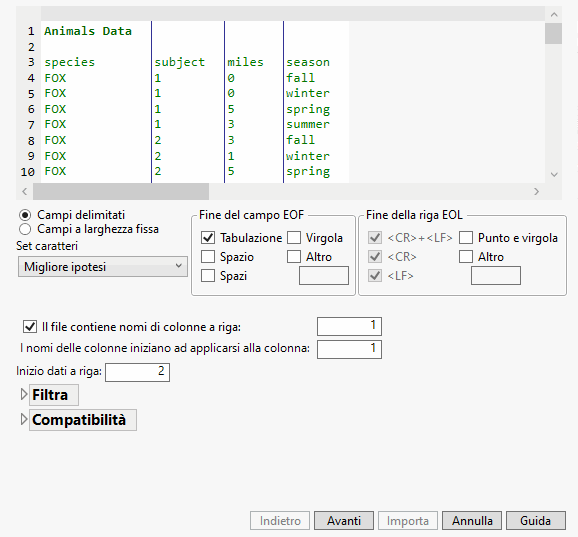Click the preview scroll right arrow

(x=536, y=191)
